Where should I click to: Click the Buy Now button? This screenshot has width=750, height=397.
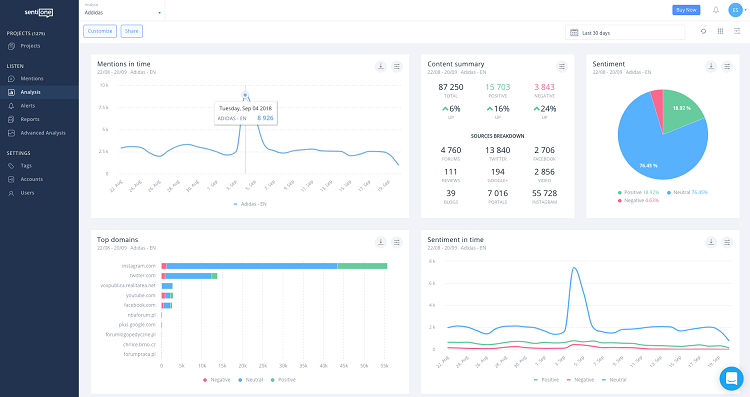click(x=686, y=10)
